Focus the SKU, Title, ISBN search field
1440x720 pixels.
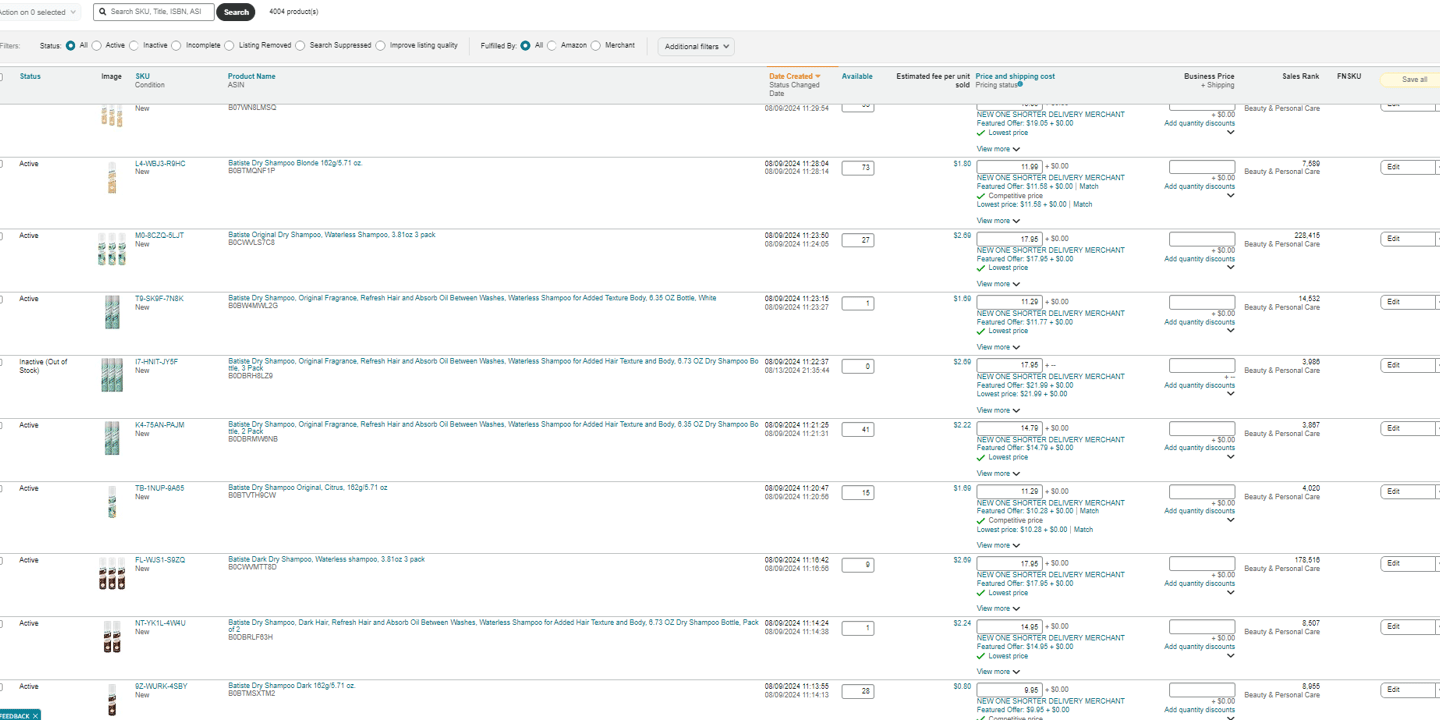(x=154, y=12)
